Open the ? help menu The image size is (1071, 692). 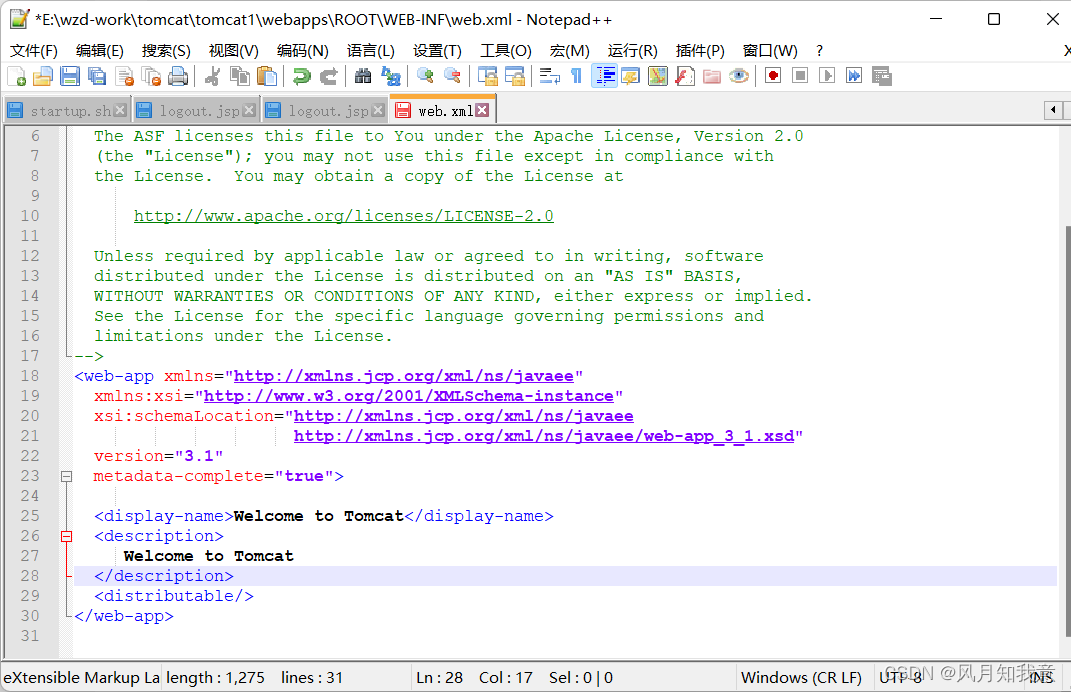point(819,51)
